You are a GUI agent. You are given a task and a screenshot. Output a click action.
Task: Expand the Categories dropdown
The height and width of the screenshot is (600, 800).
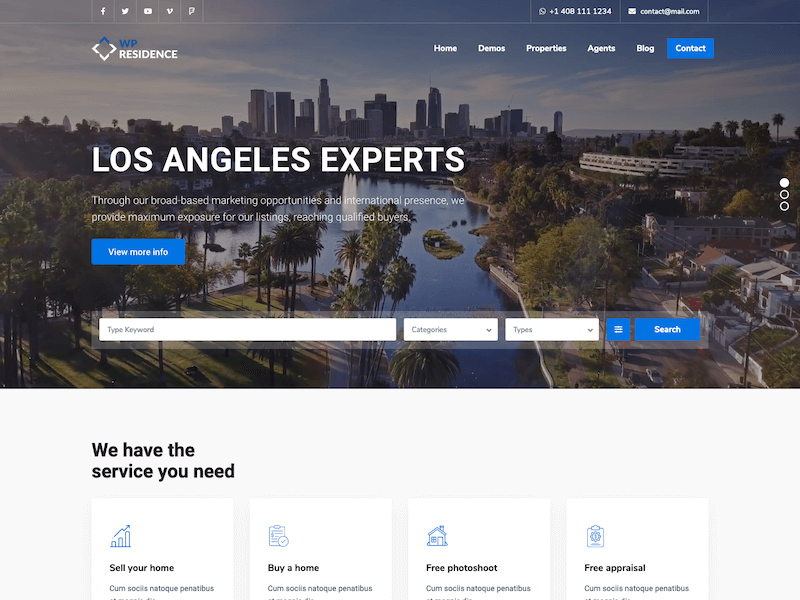click(x=450, y=329)
